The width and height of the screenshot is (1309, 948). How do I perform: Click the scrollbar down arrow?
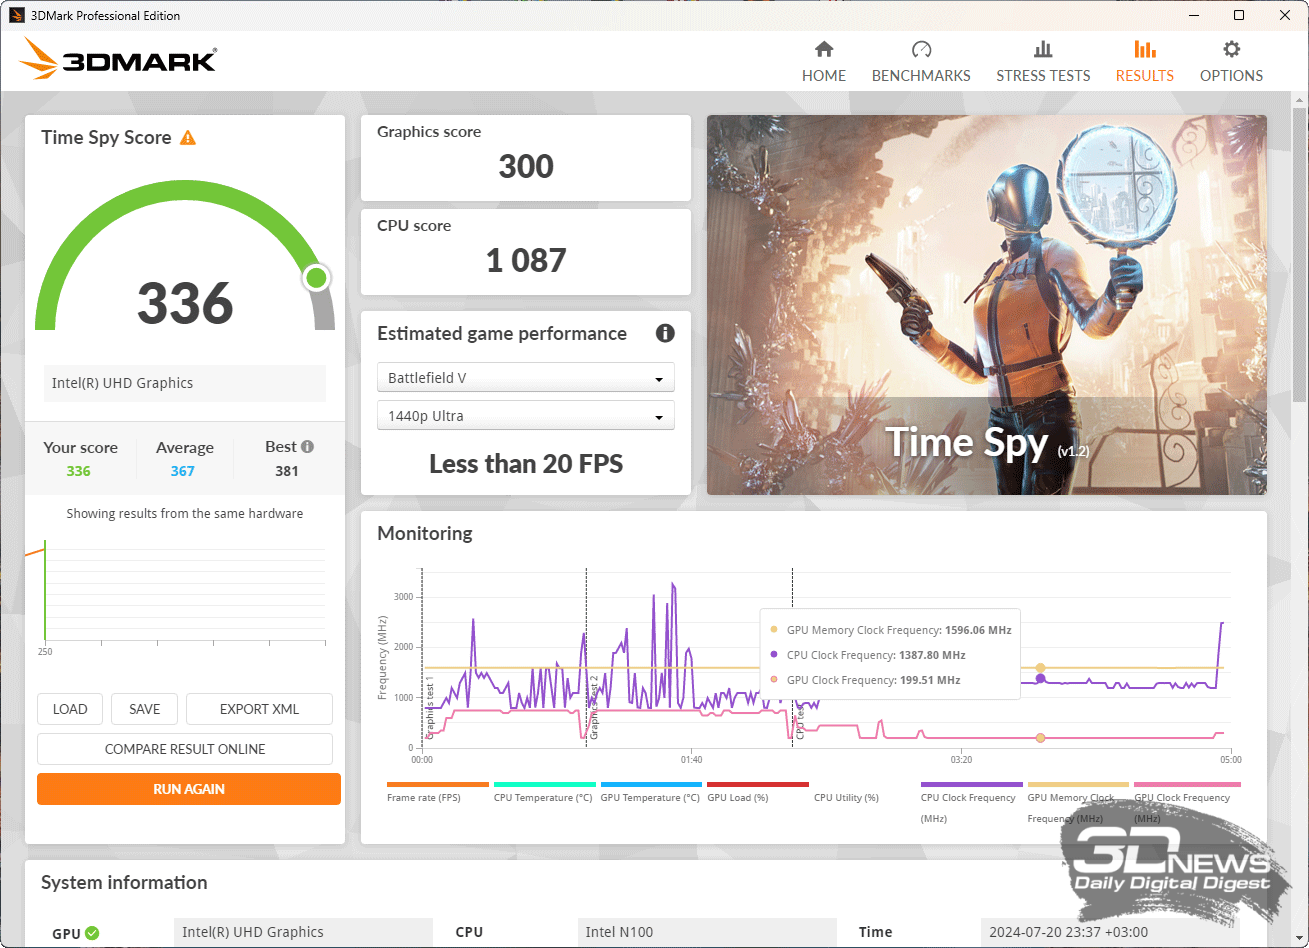[x=1298, y=936]
